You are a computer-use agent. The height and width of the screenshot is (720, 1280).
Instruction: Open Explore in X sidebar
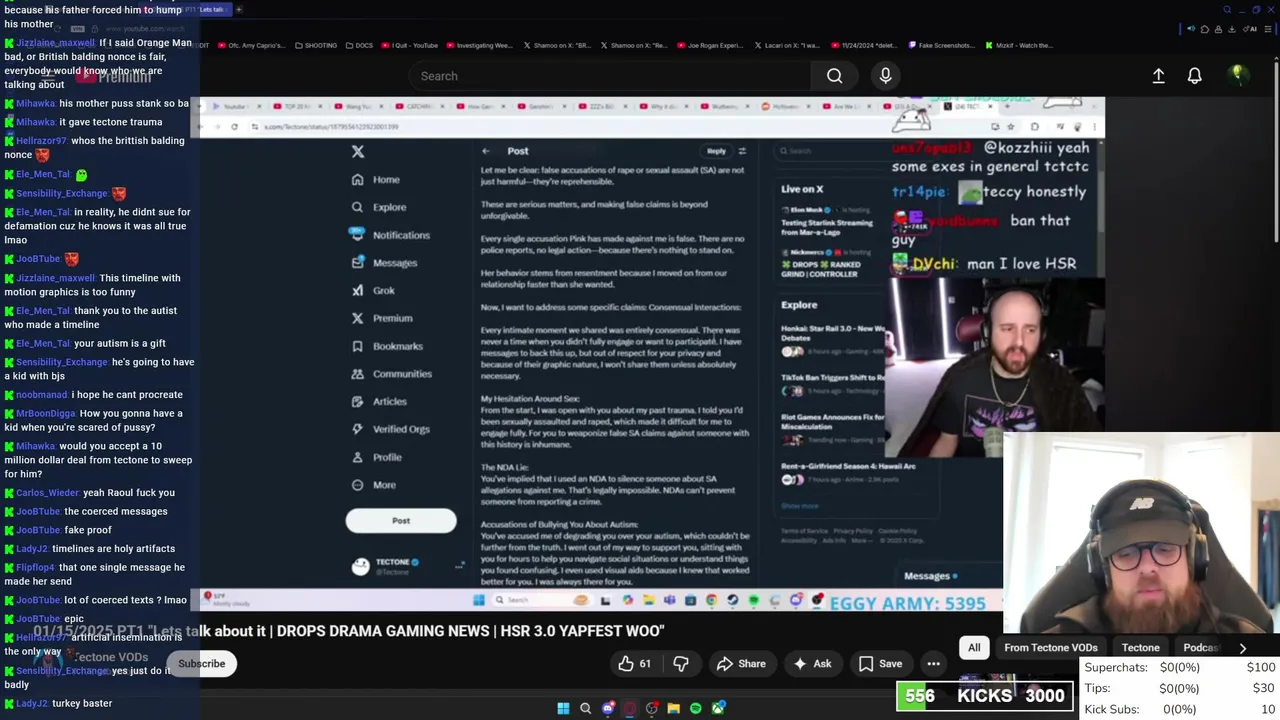(378, 207)
